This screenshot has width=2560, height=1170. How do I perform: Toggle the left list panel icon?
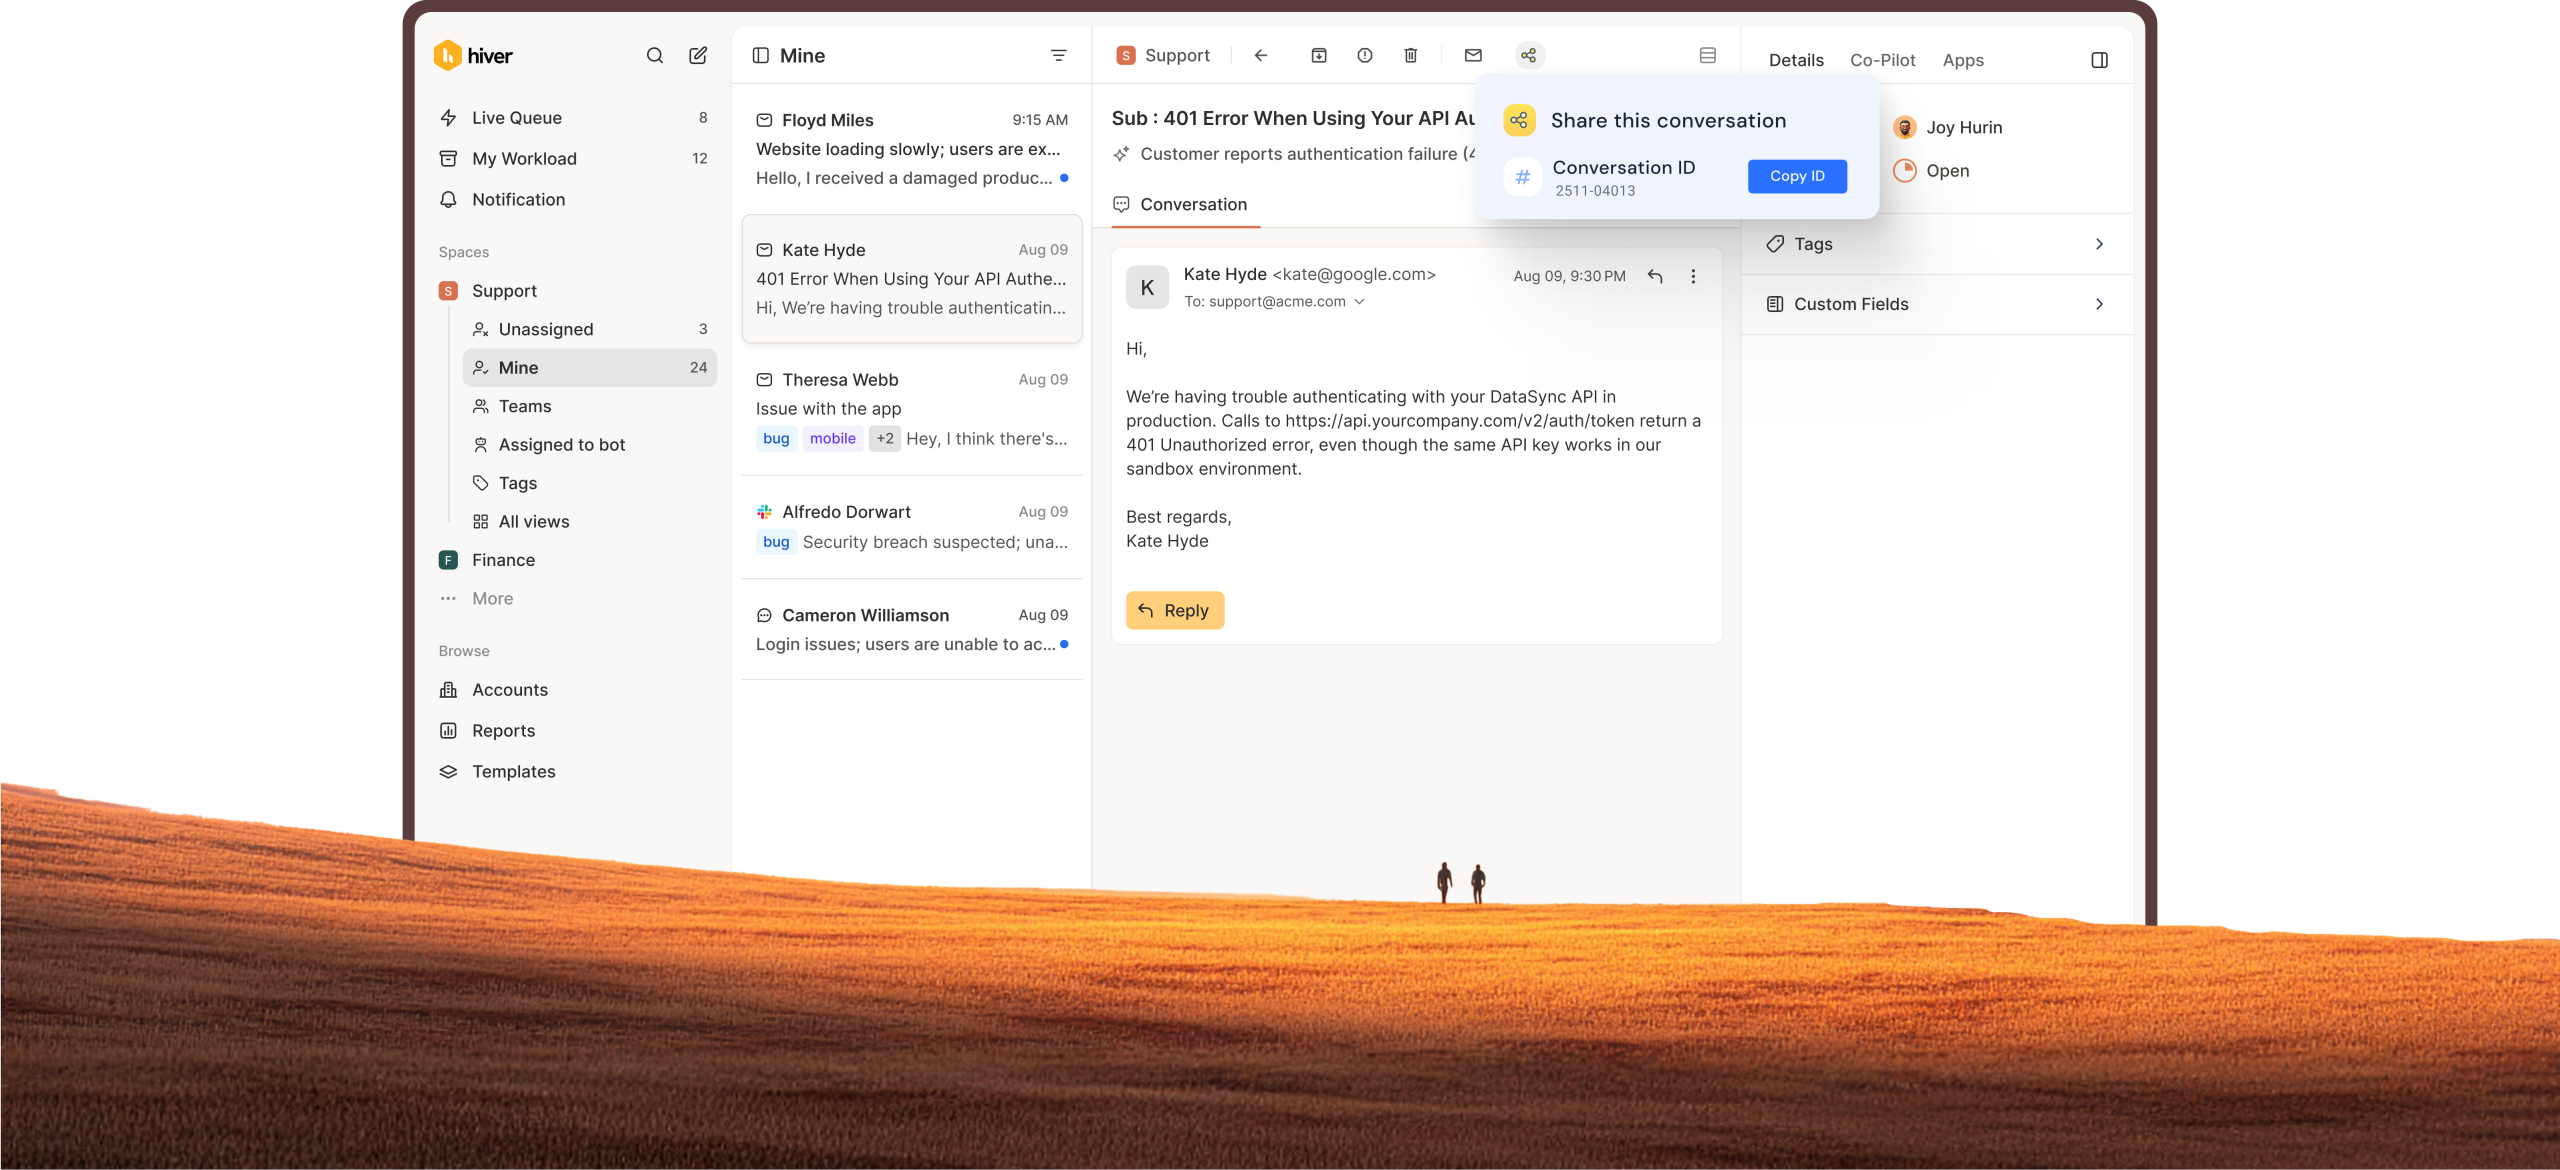click(761, 56)
